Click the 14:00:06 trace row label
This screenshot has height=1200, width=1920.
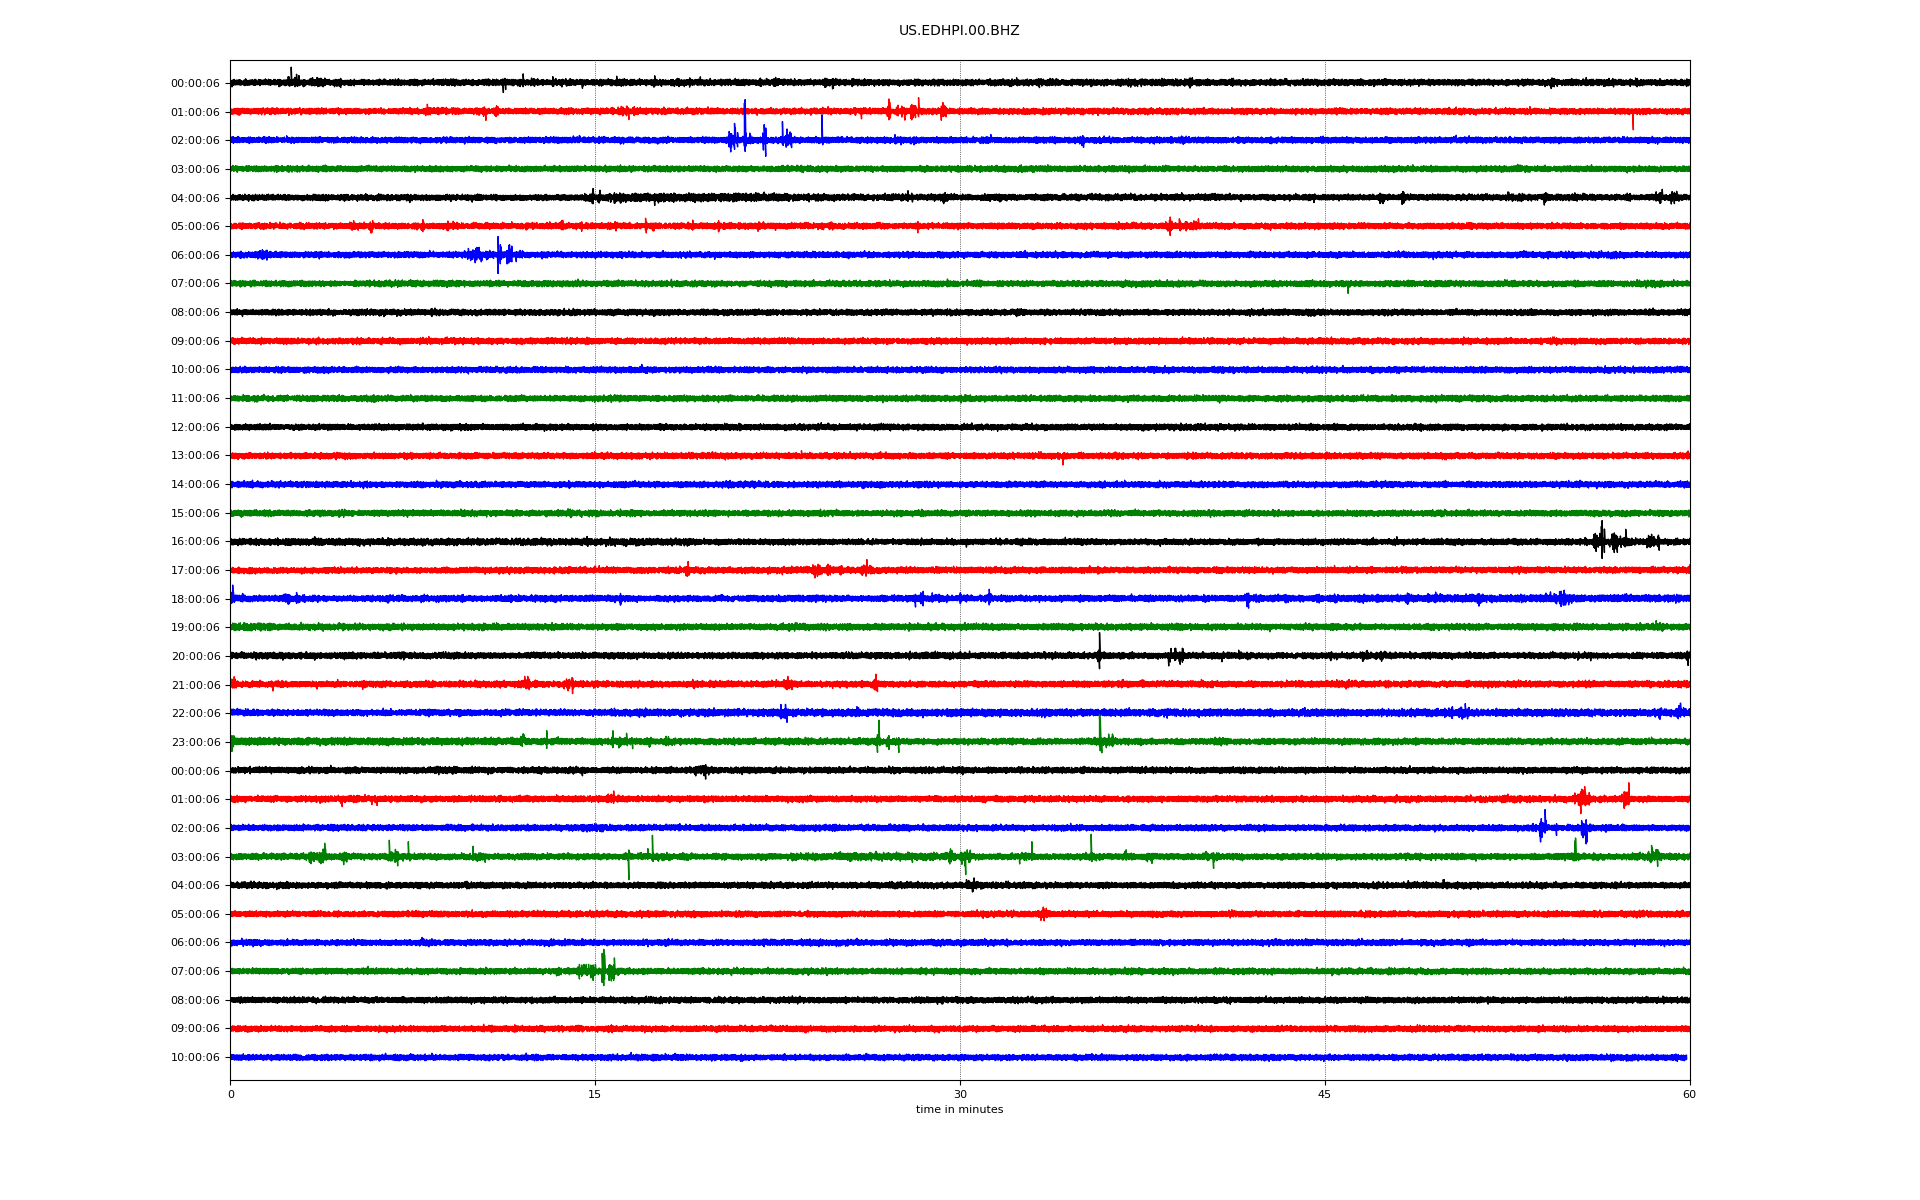click(x=195, y=485)
